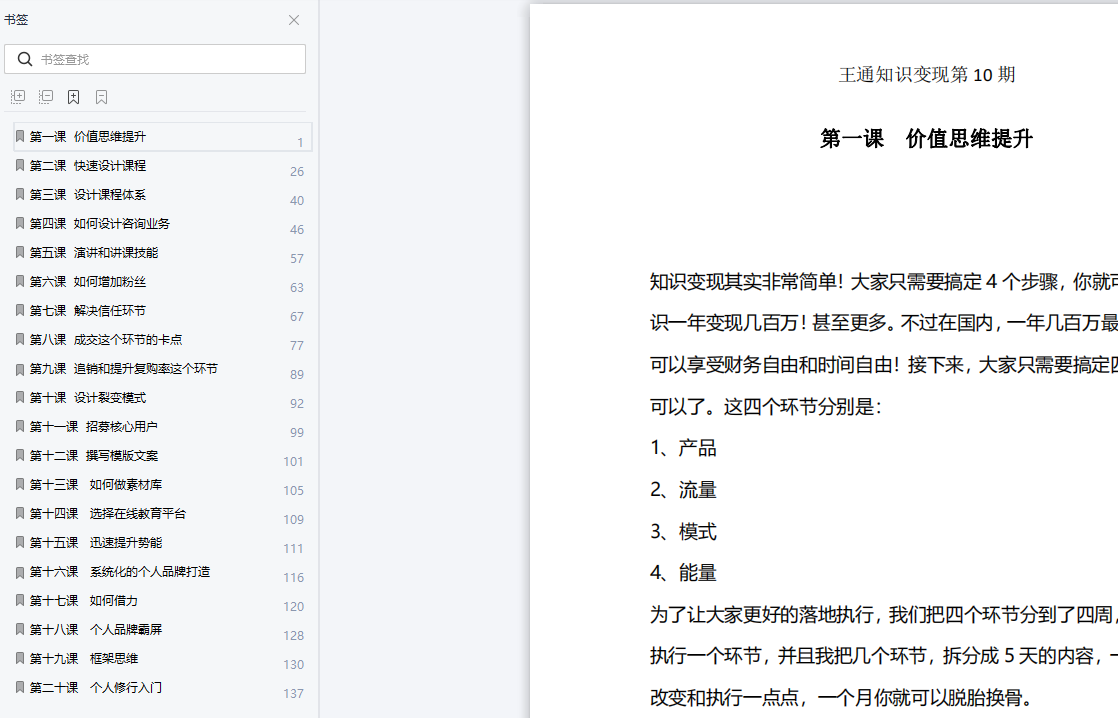1118x718 pixels.
Task: Open bookmark 第十二课 撰写模版文案
Action: [x=163, y=456]
